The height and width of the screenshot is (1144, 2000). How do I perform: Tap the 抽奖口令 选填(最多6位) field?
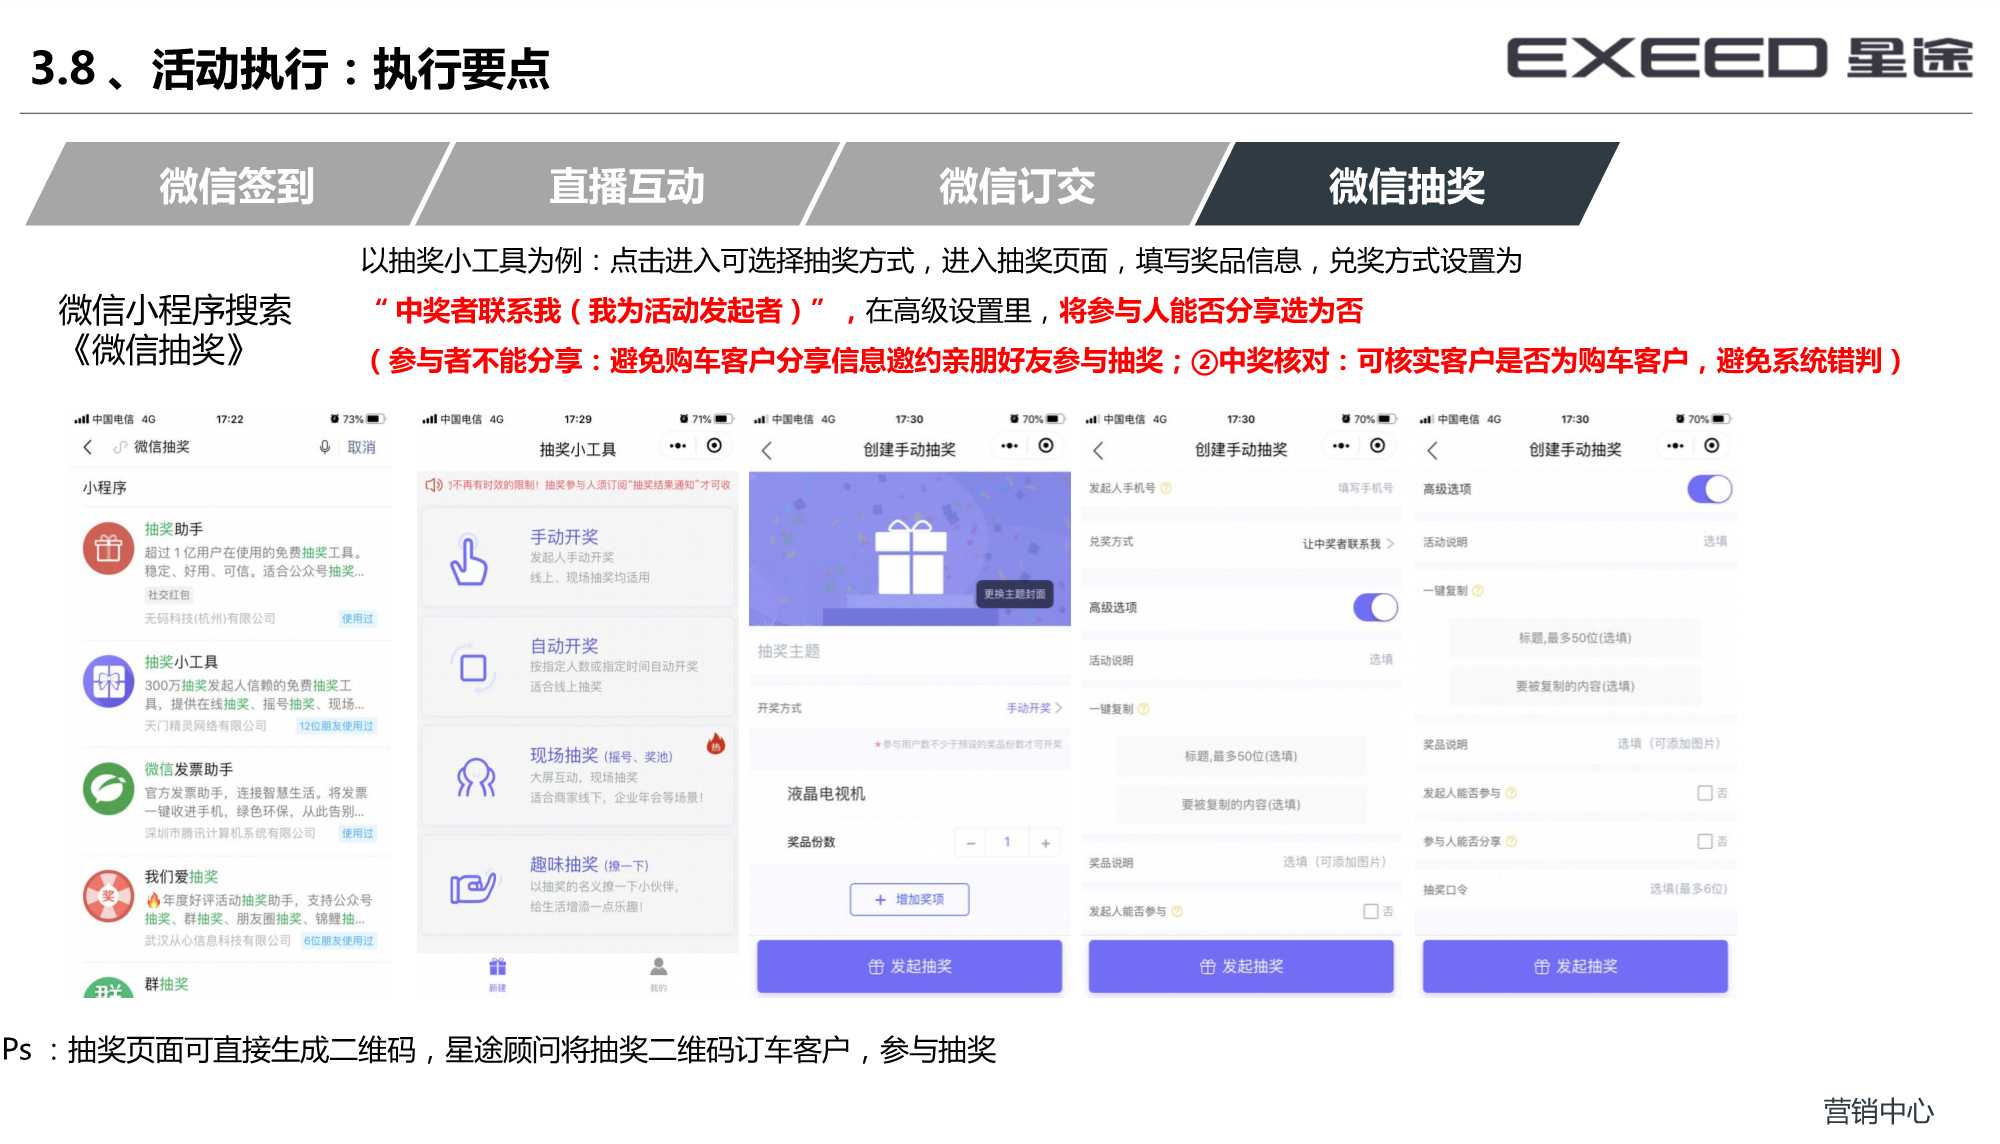pyautogui.click(x=1688, y=889)
